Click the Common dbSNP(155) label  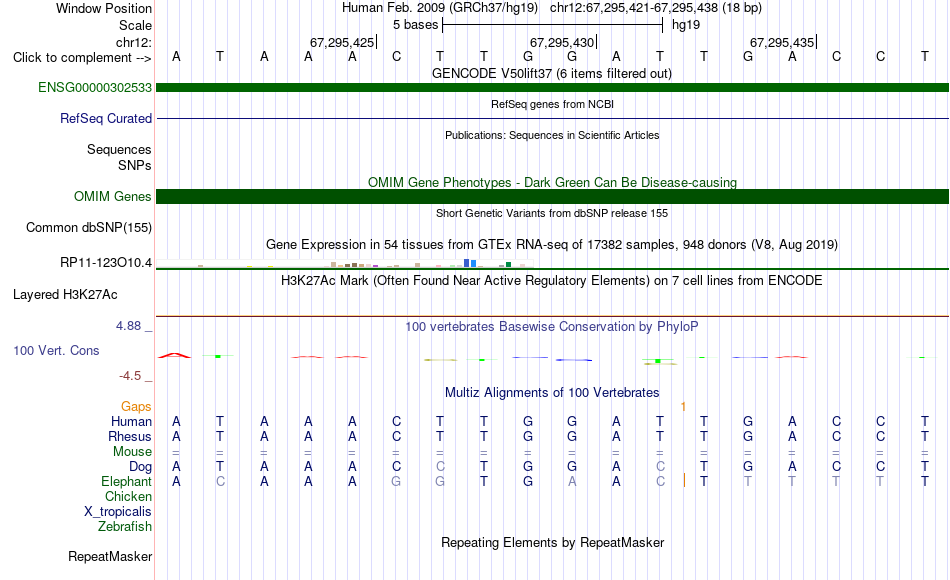tap(88, 228)
